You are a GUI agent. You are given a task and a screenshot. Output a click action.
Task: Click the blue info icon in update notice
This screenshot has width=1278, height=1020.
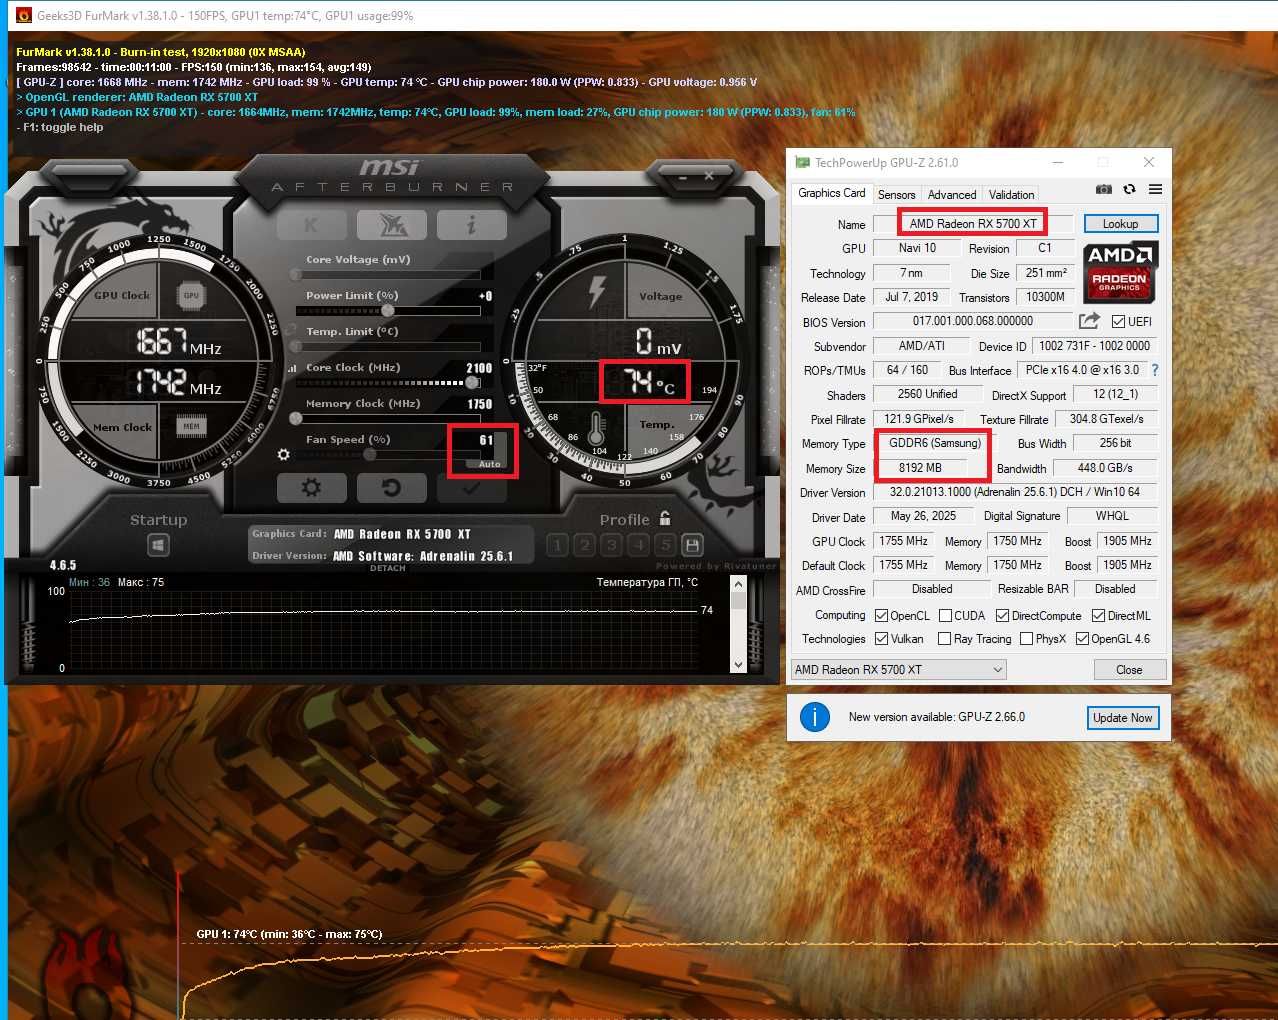pyautogui.click(x=815, y=717)
